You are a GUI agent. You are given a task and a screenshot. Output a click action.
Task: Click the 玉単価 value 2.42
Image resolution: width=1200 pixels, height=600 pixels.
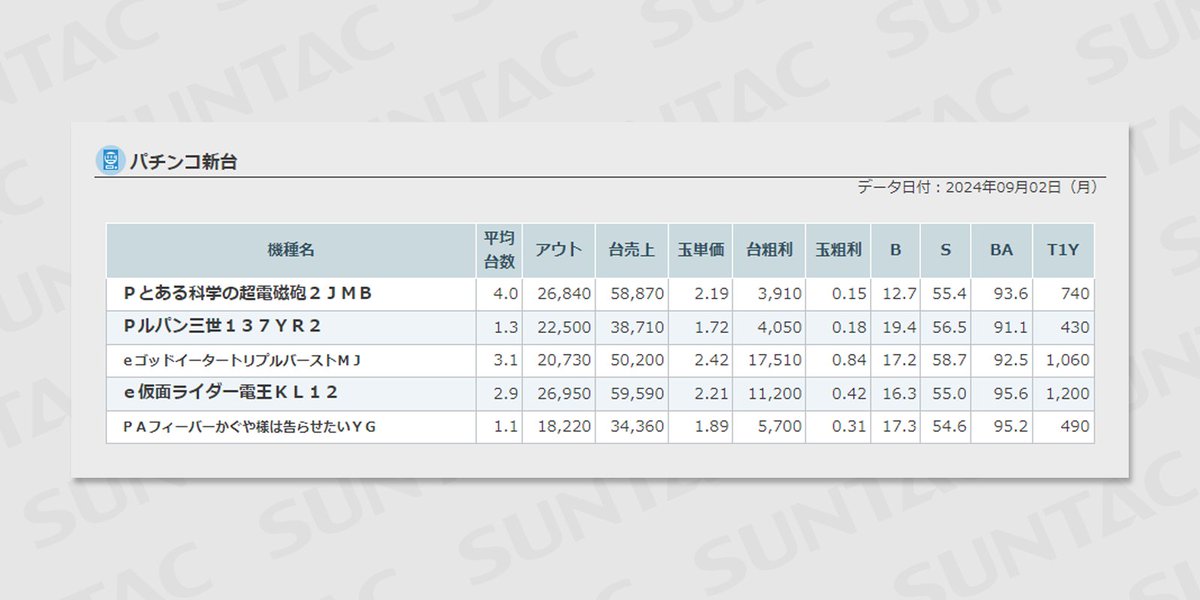point(714,361)
